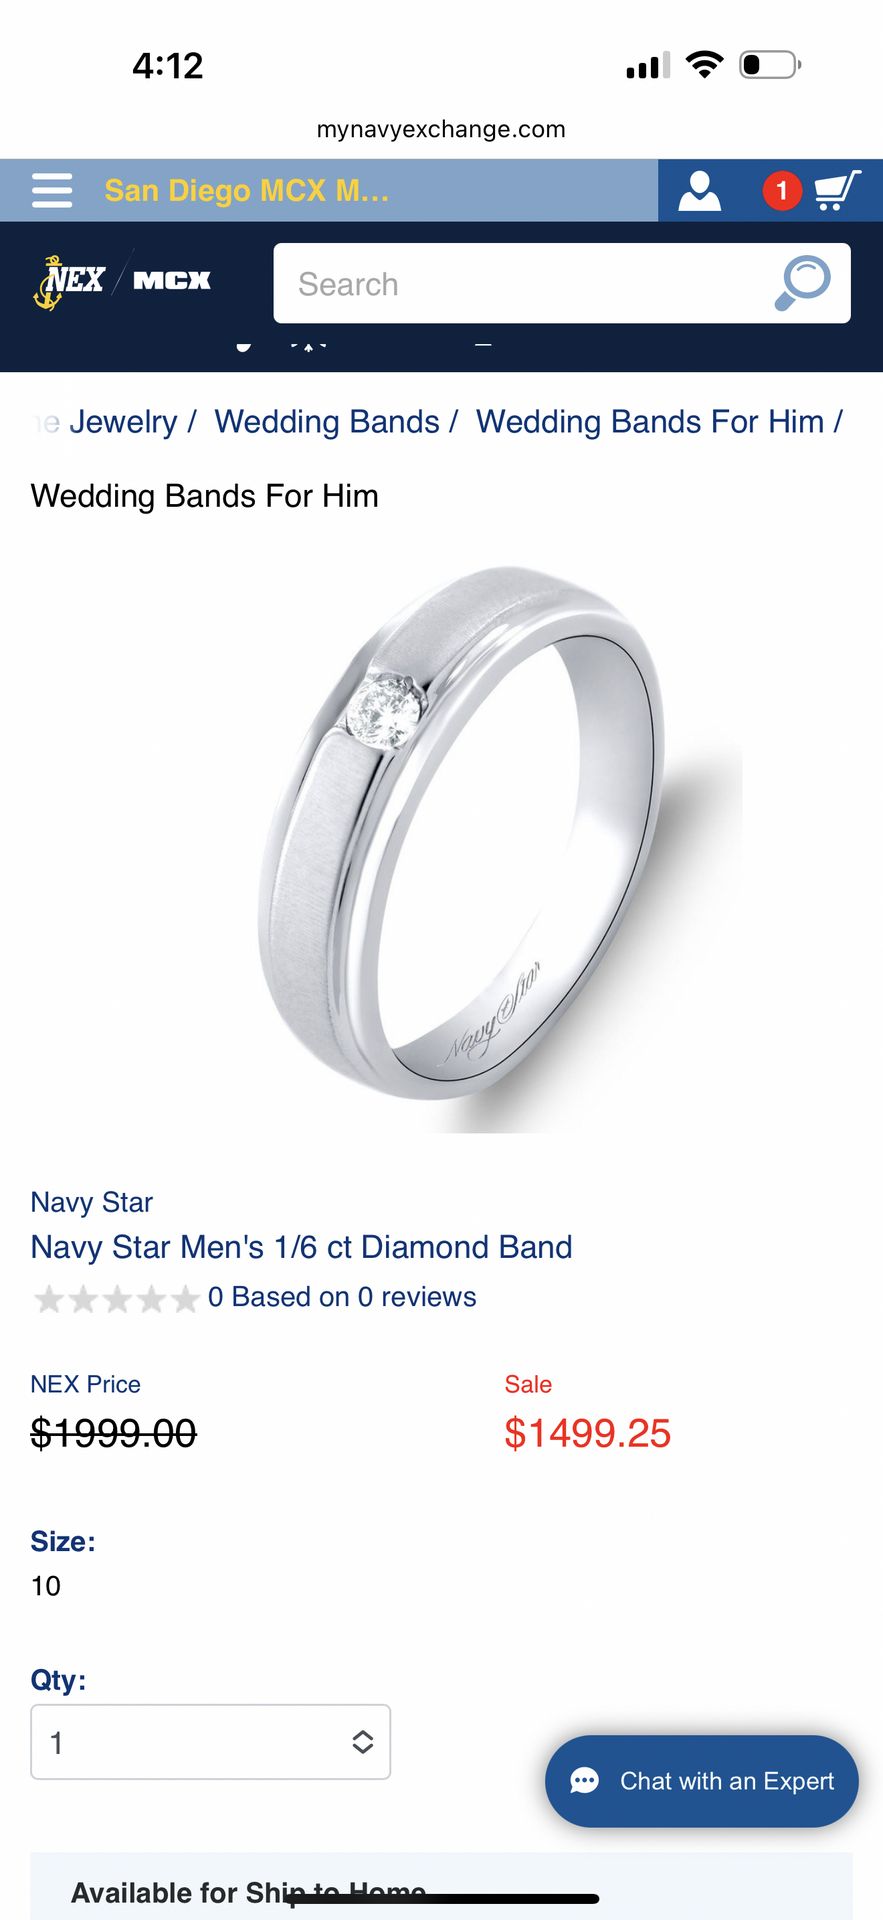The image size is (883, 1920).
Task: Tap the MCX logo
Action: (172, 281)
